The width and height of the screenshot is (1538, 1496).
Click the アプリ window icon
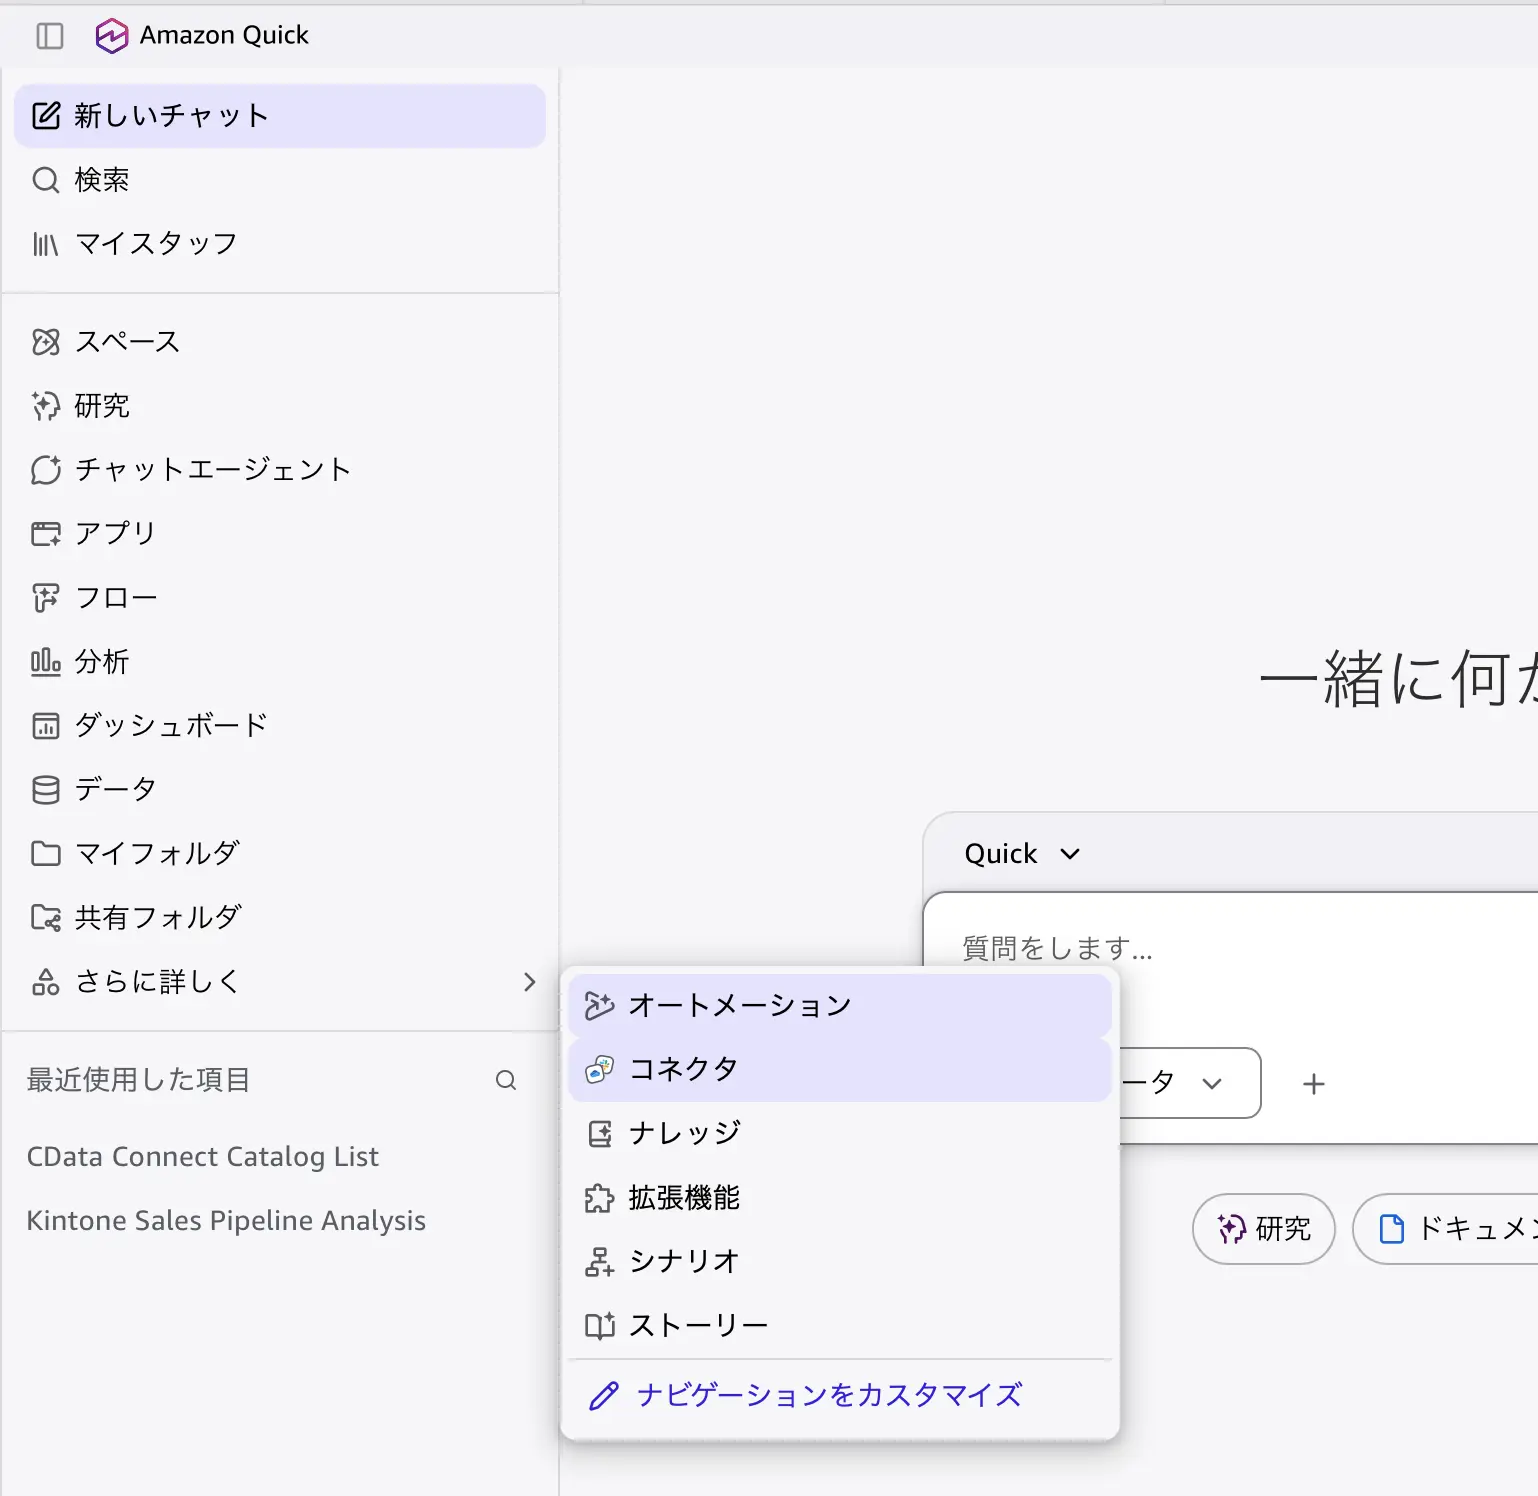click(x=46, y=534)
